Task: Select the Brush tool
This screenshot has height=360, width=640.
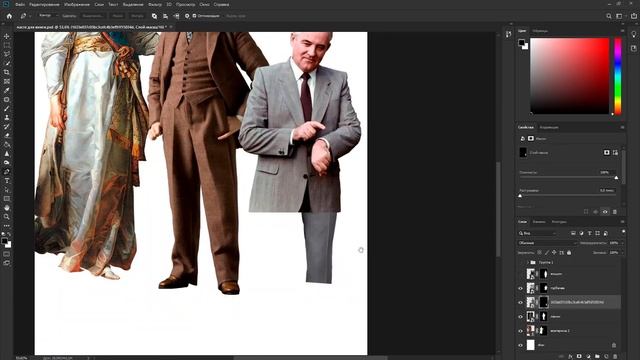Action: (x=7, y=109)
